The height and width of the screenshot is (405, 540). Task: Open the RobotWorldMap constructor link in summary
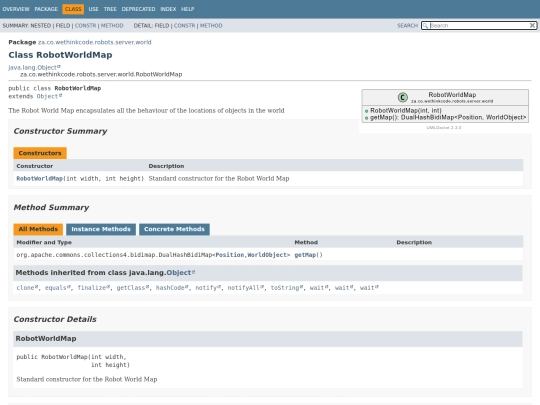pyautogui.click(x=40, y=178)
